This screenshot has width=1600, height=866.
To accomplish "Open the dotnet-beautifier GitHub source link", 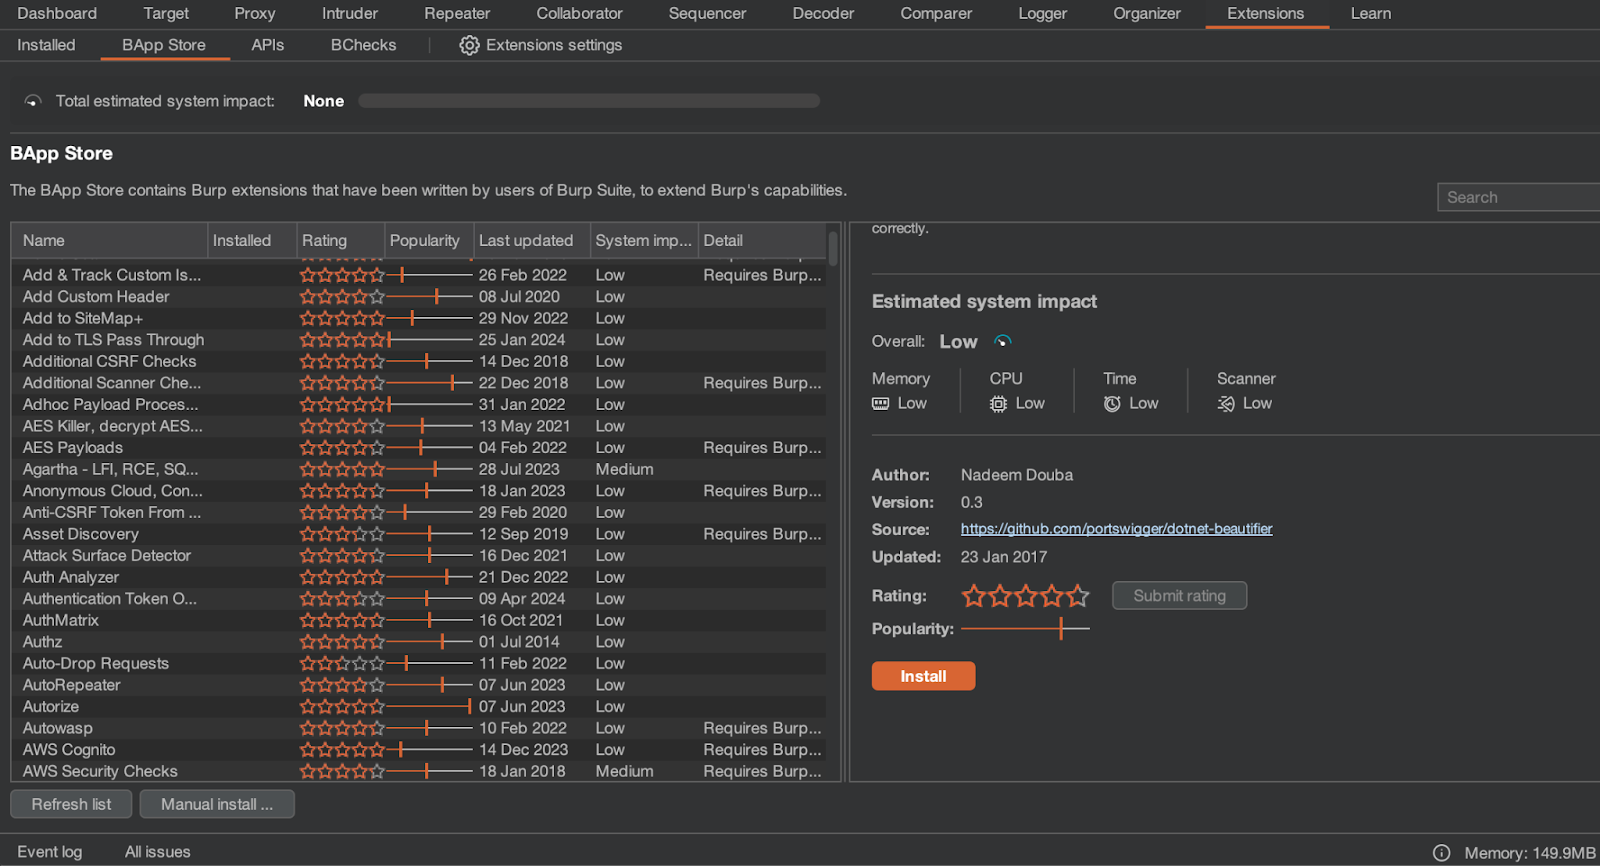I will [x=1116, y=529].
